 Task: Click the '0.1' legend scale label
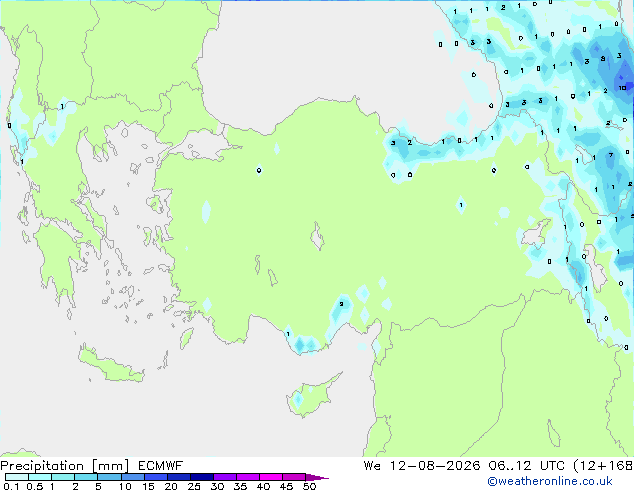[11, 486]
